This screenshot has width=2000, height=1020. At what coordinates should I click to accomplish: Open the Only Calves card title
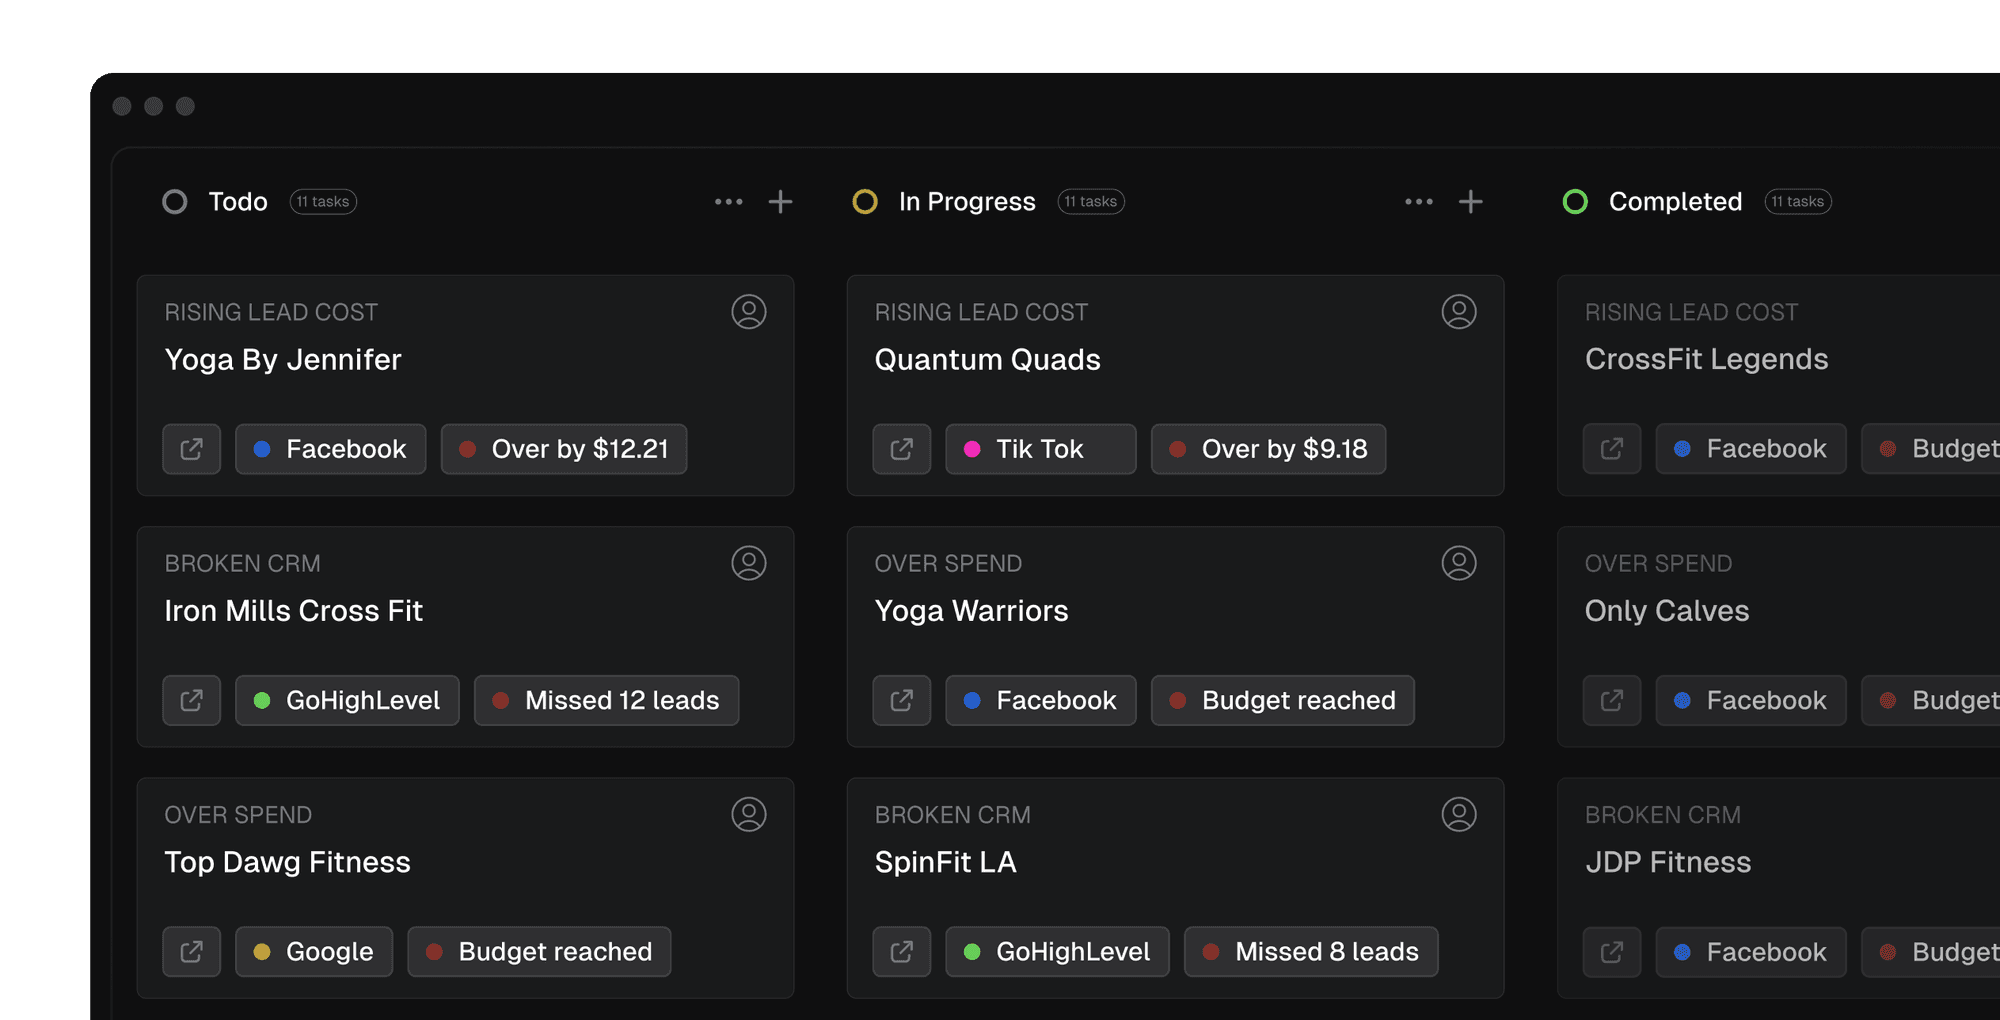click(x=1667, y=611)
